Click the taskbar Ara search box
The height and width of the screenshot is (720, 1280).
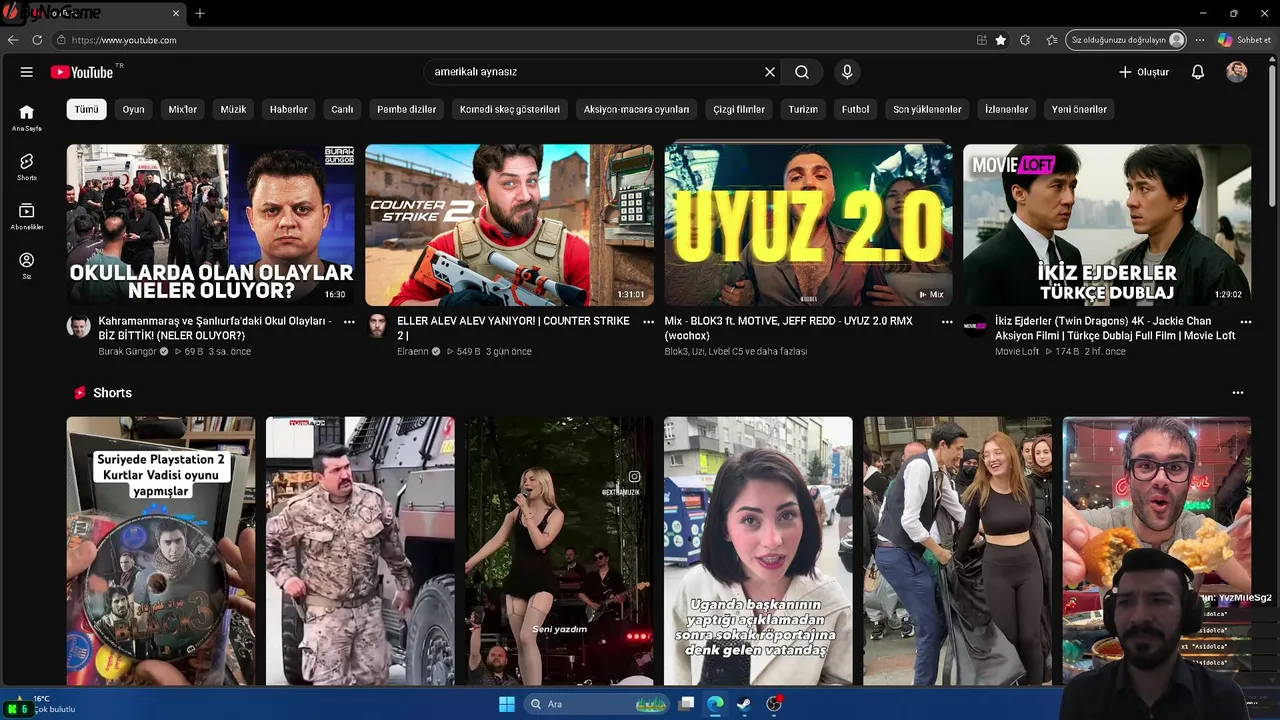point(598,704)
